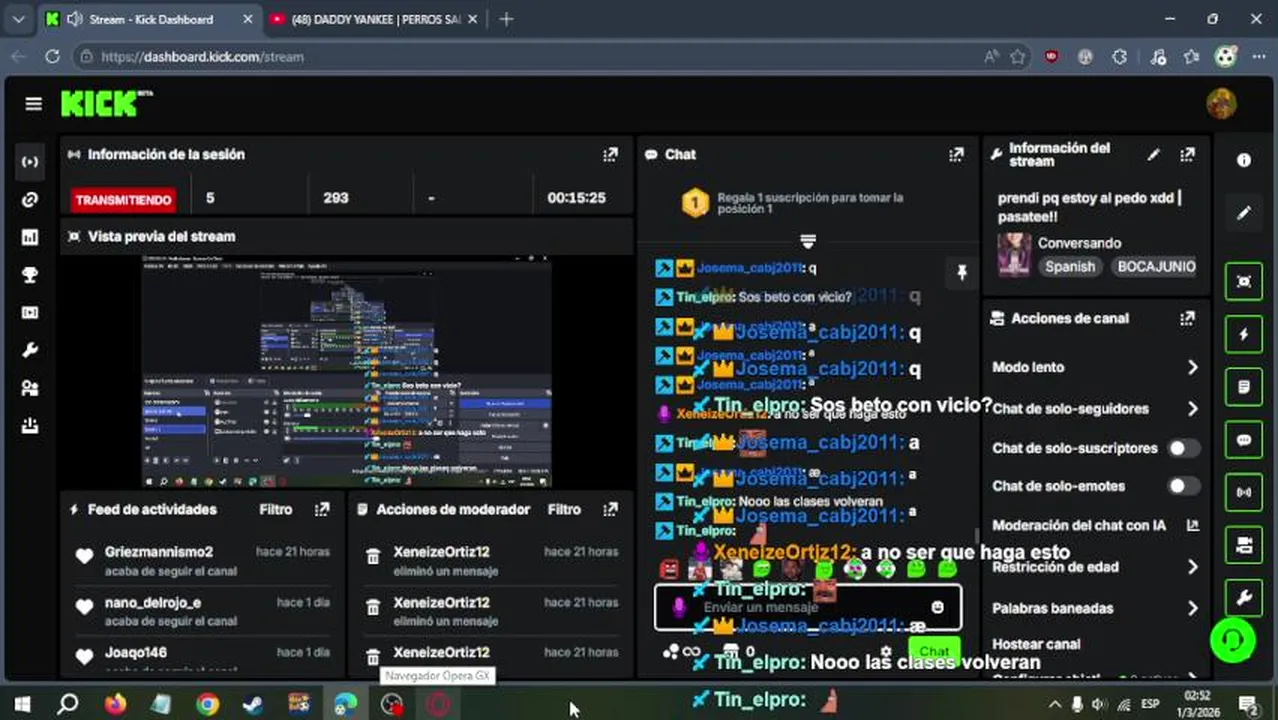Edit stream info with the pencil icon
The height and width of the screenshot is (720, 1278).
coord(1153,155)
